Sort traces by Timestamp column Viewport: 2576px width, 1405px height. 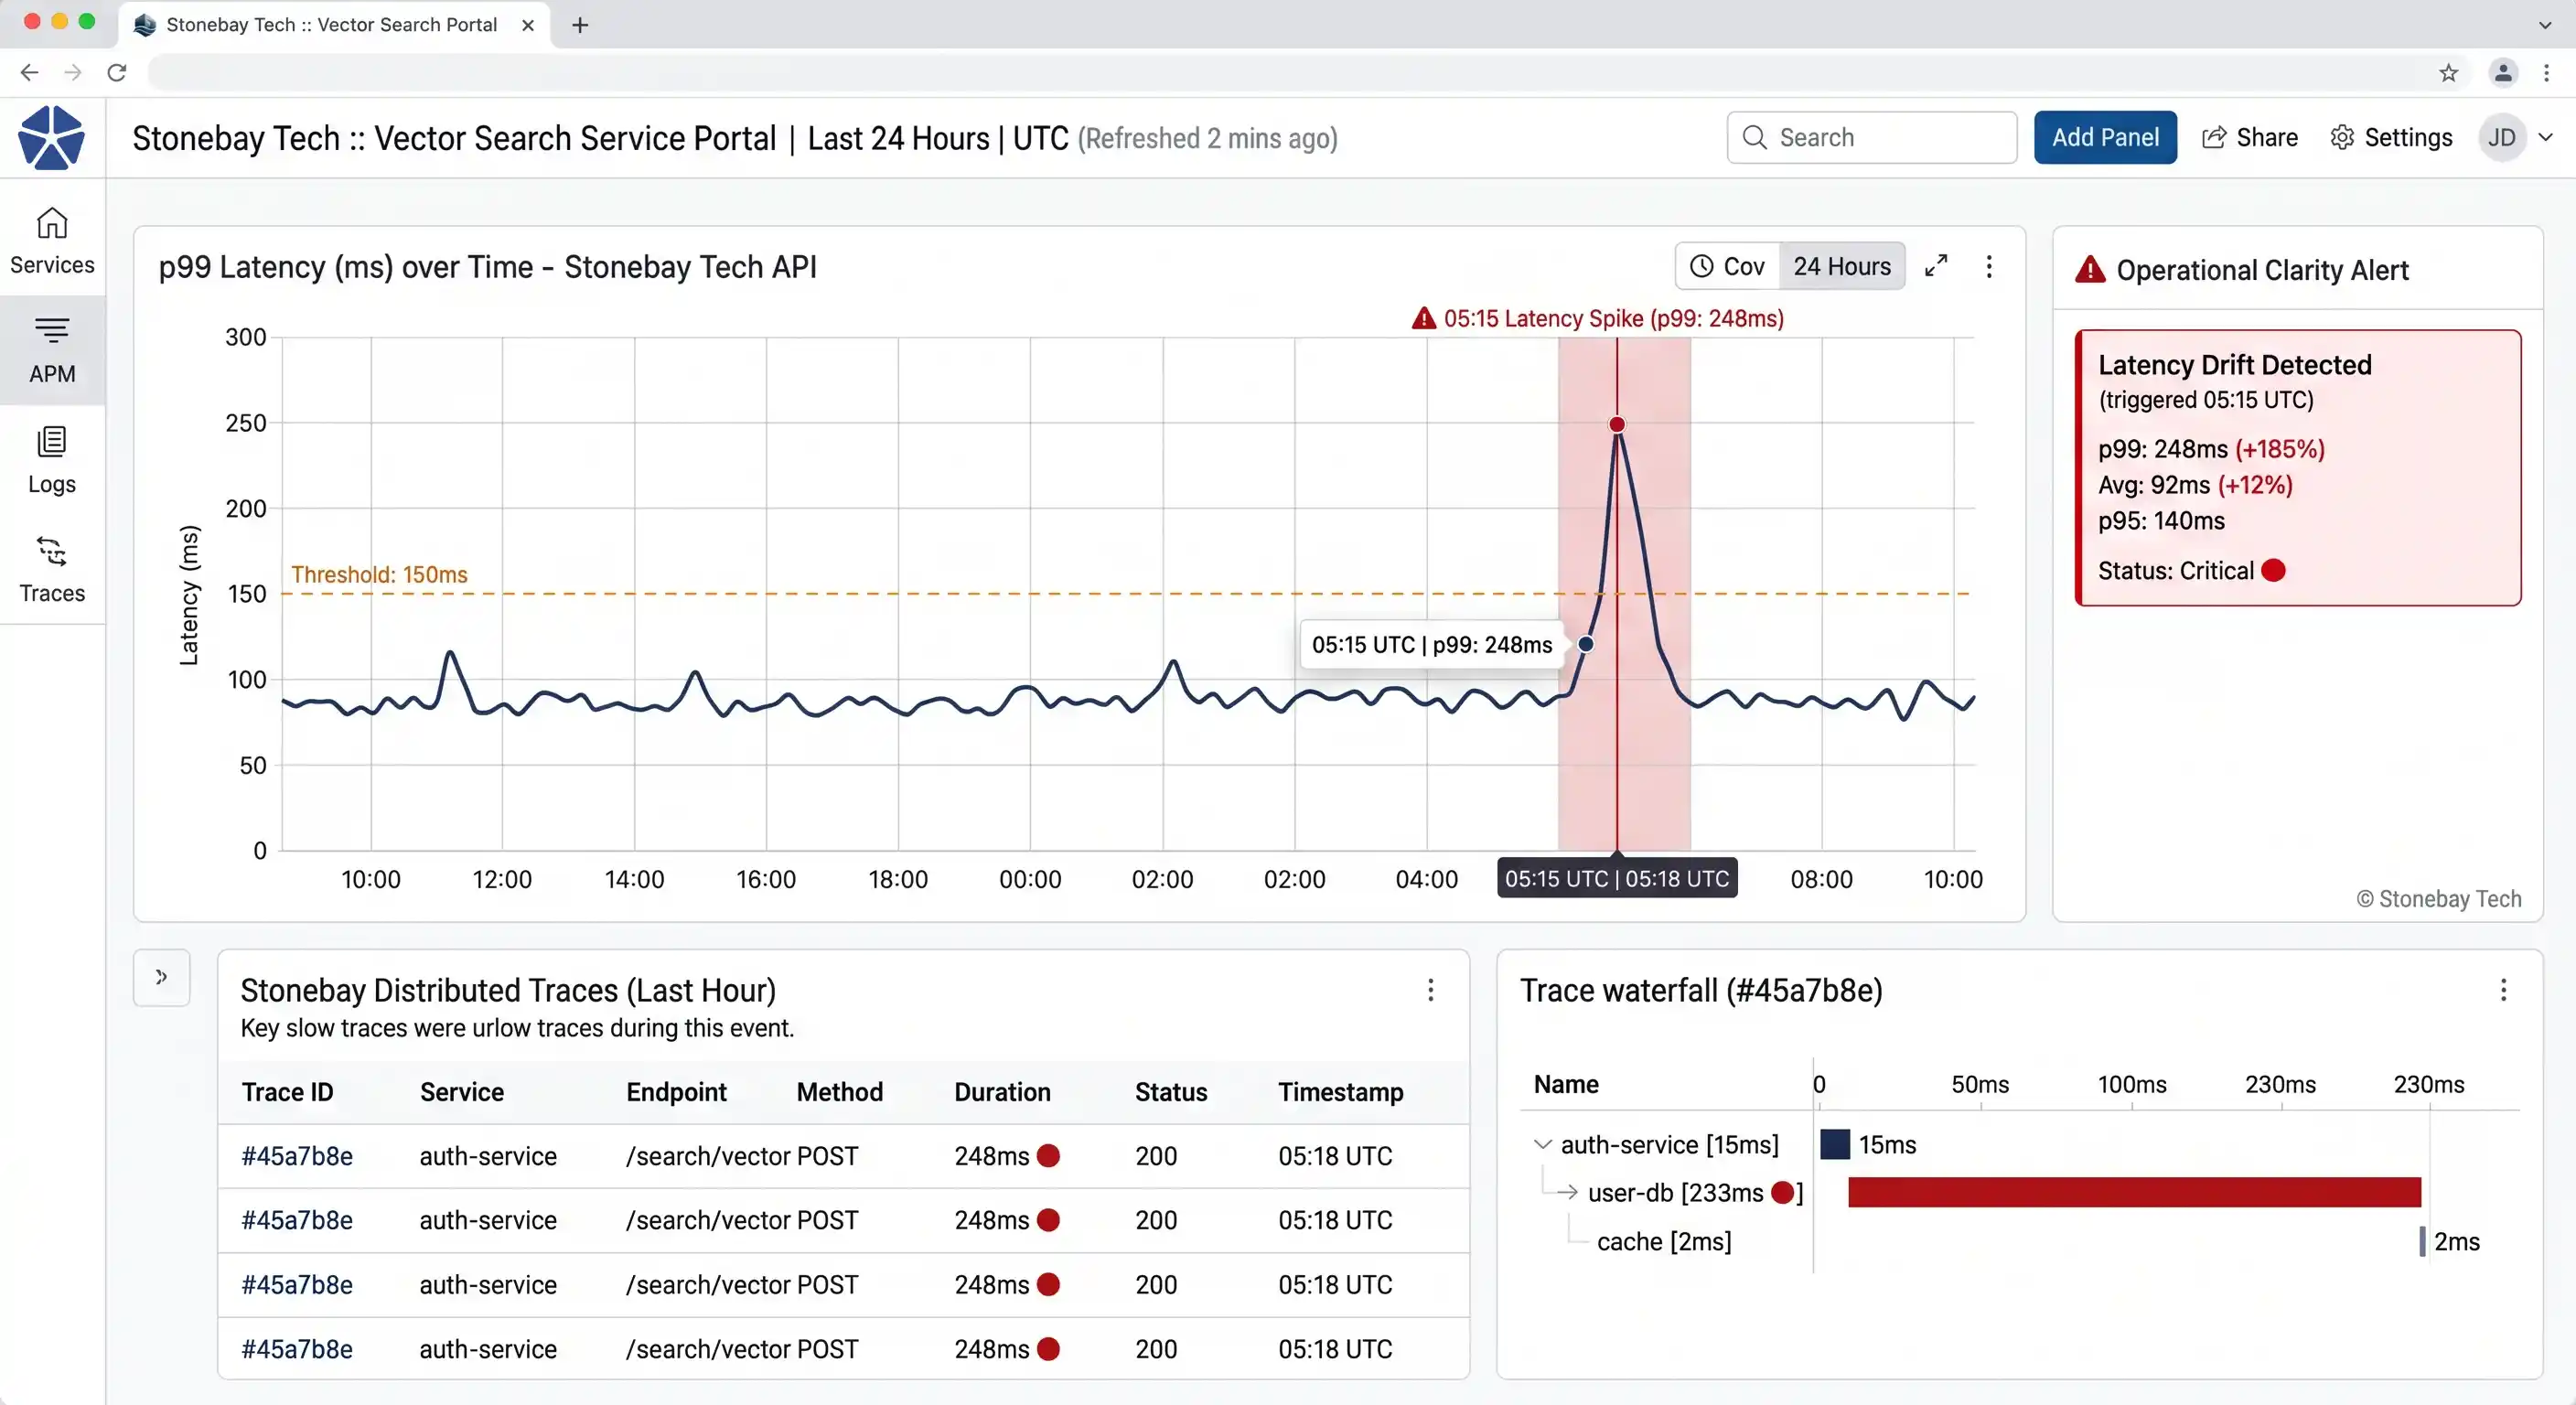coord(1340,1092)
